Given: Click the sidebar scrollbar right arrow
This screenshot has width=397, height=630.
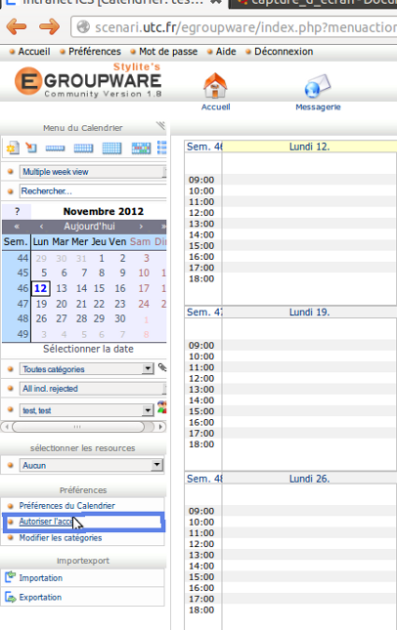Looking at the screenshot, I should [161, 427].
